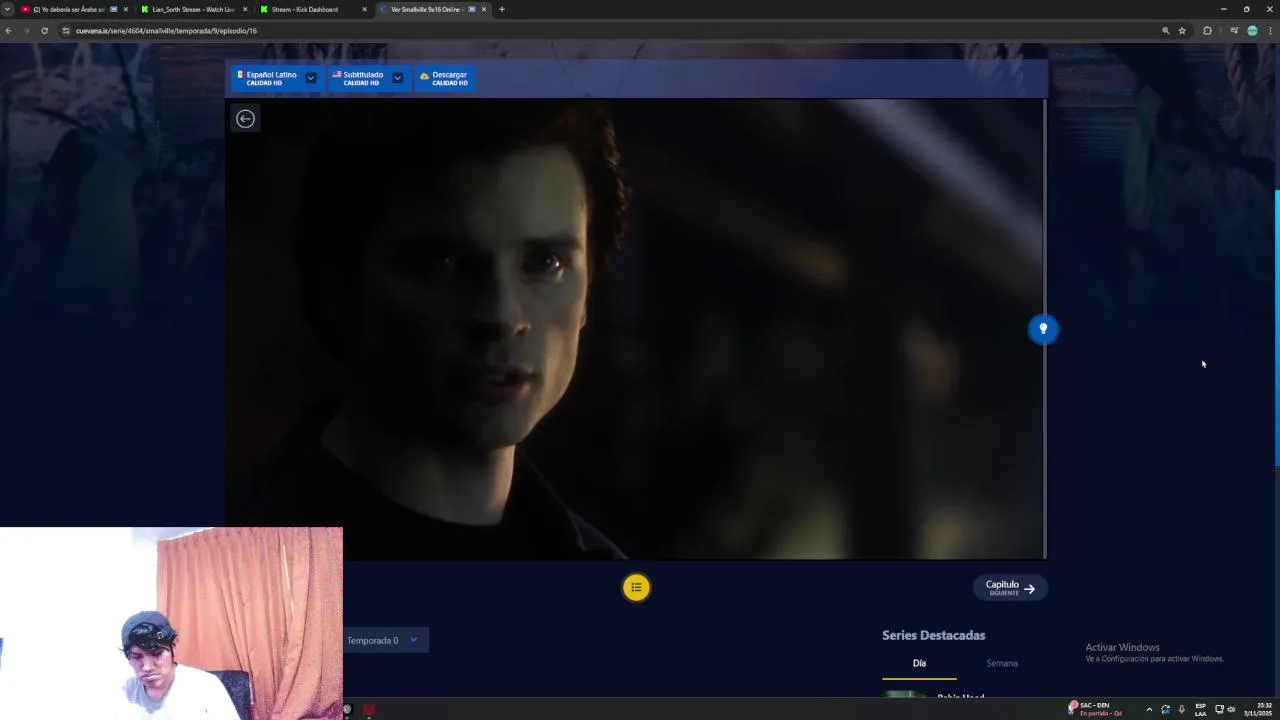1280x720 pixels.
Task: Go to next chapter with Capitulo Siguiente
Action: point(1010,588)
